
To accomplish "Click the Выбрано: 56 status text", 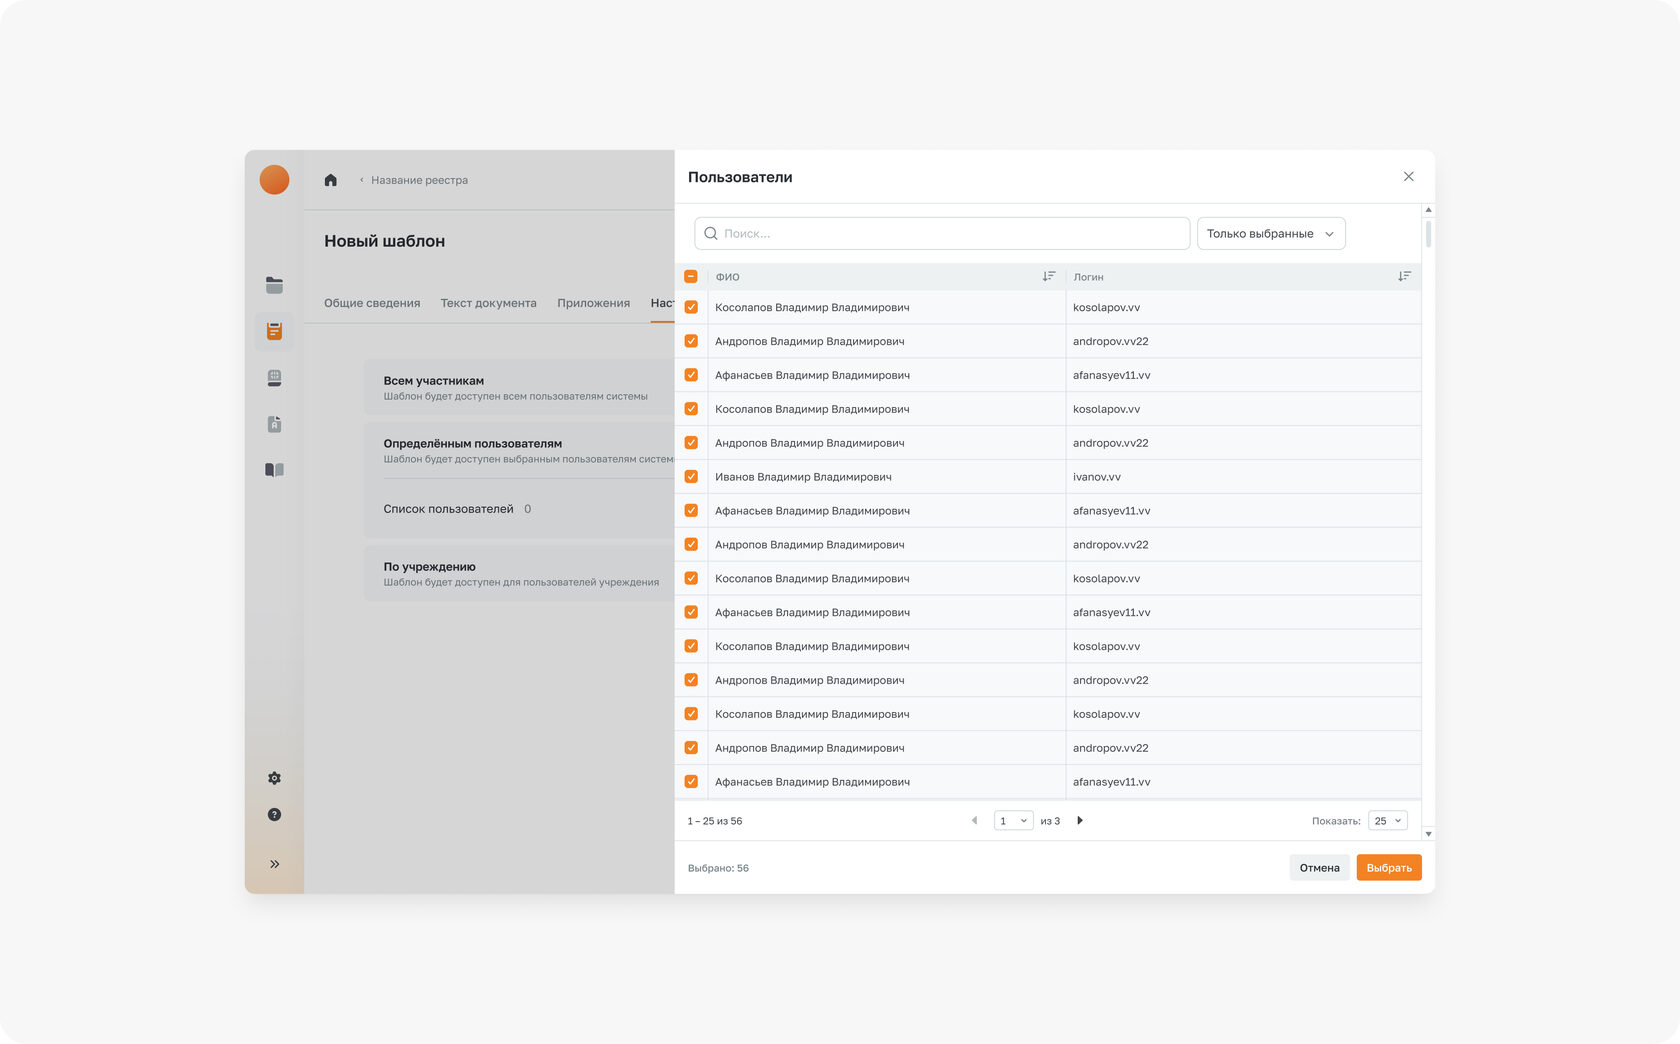I will (718, 868).
